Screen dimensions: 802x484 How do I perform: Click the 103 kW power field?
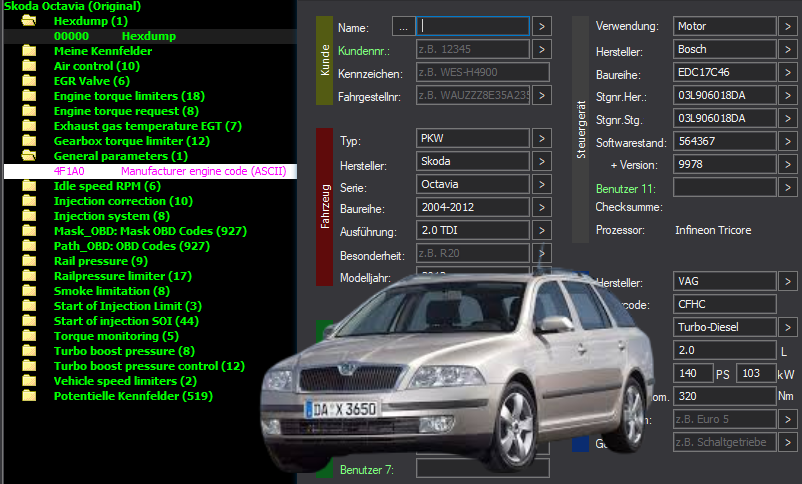(x=756, y=373)
